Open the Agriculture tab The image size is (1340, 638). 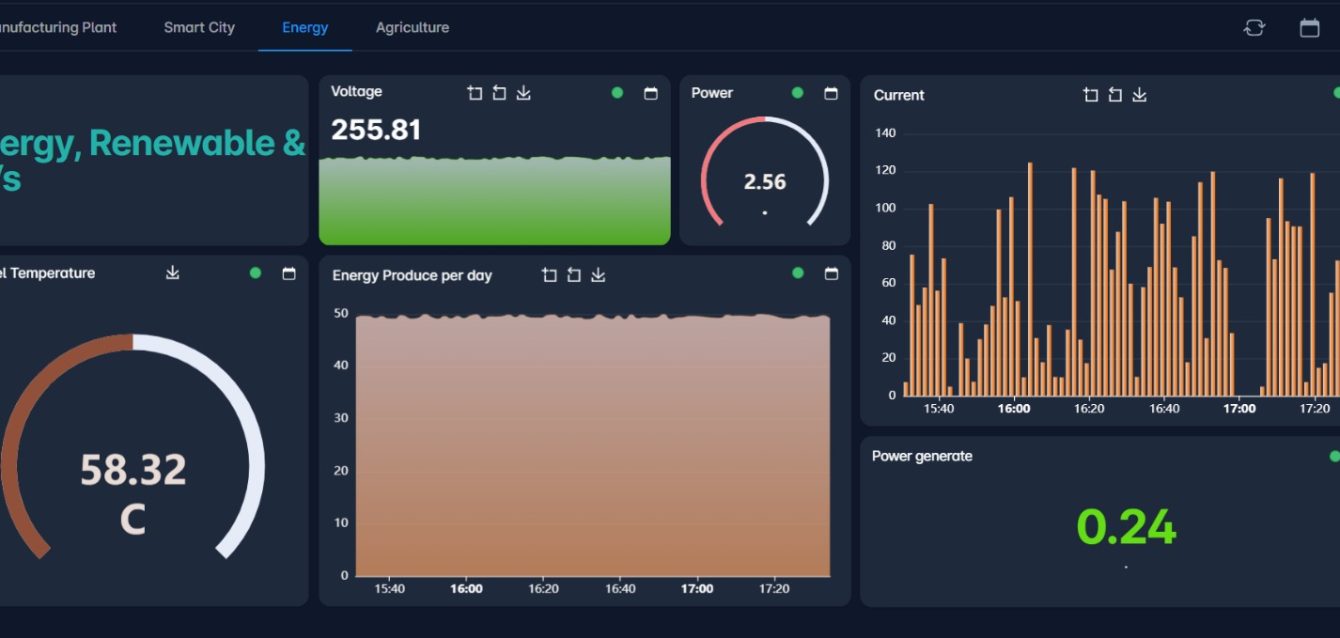(x=412, y=28)
